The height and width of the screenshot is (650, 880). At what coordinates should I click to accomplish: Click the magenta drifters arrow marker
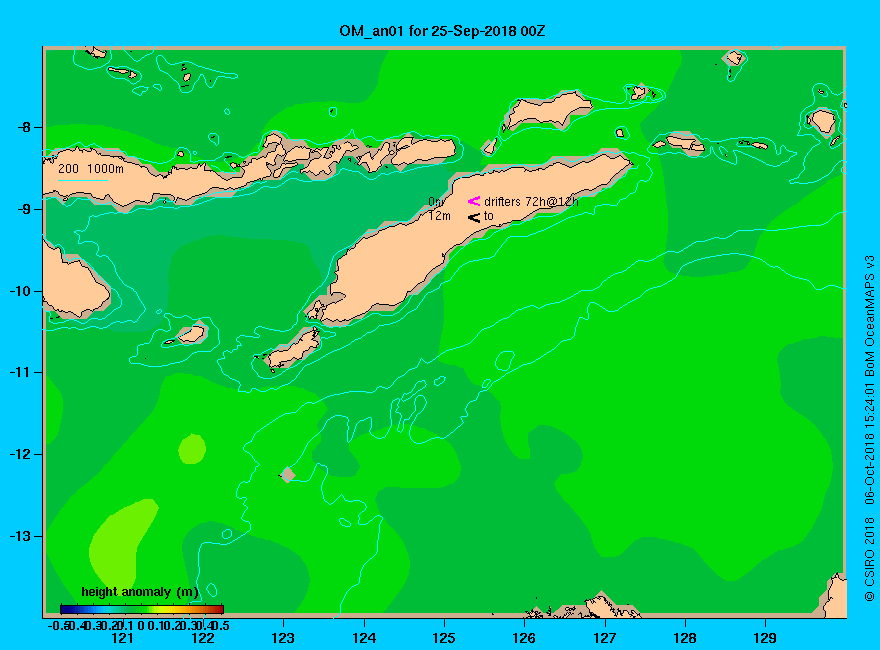474,201
